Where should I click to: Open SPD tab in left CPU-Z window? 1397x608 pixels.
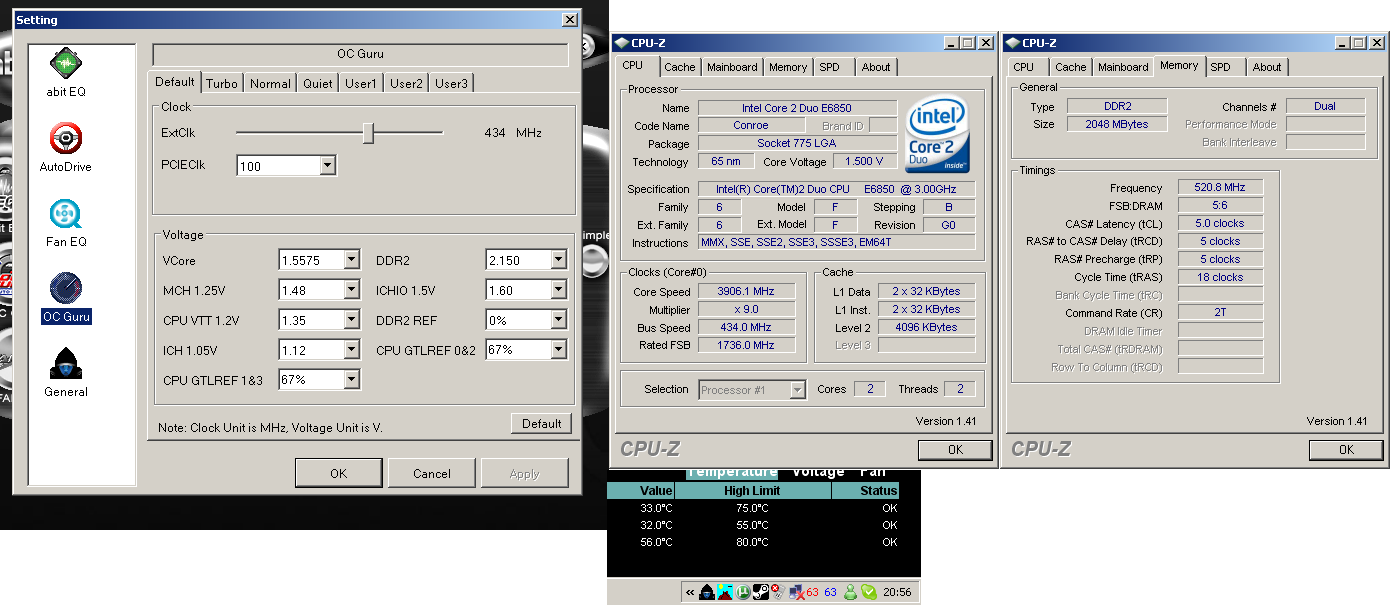[829, 67]
